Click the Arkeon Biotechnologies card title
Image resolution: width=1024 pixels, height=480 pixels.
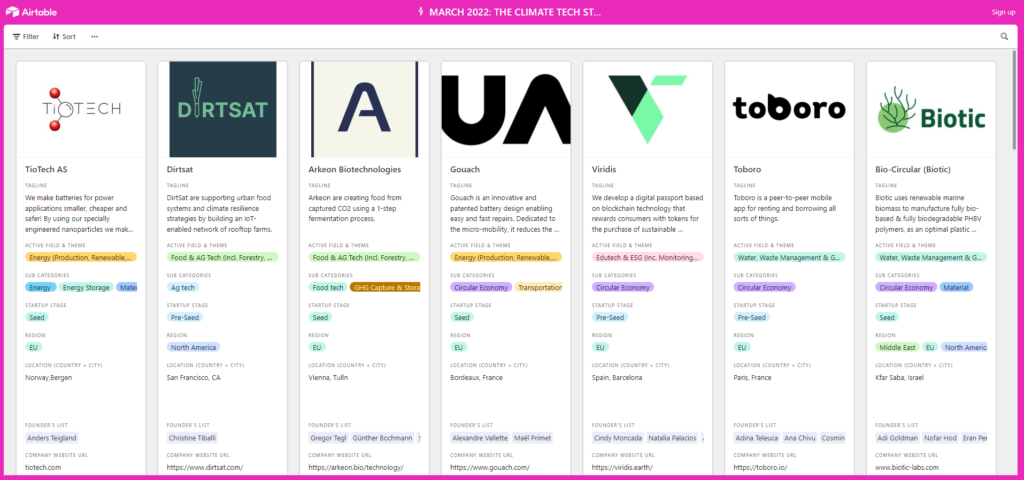[x=355, y=170]
